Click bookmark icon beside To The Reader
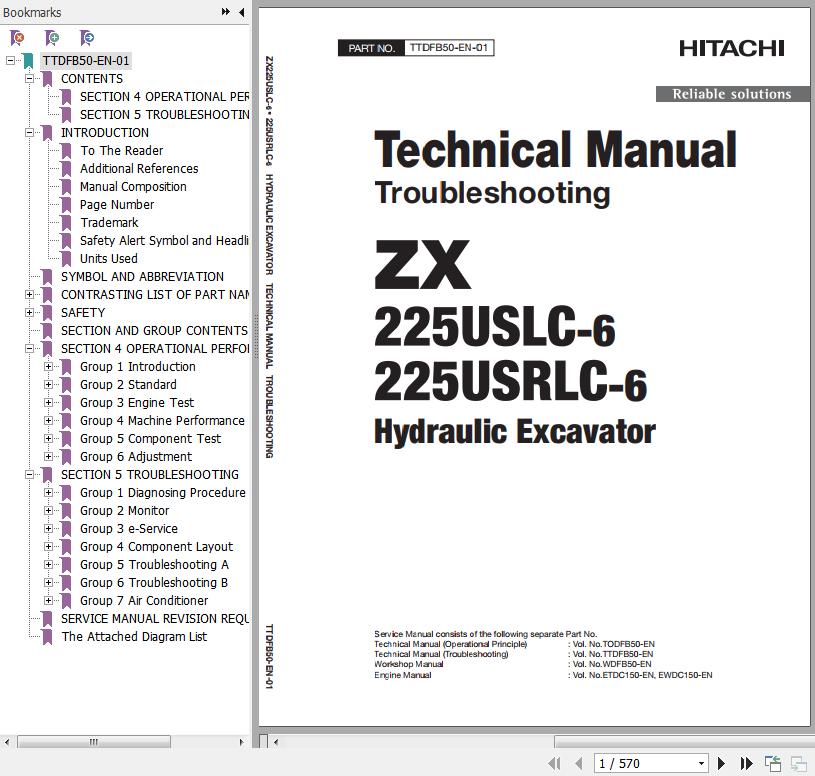This screenshot has height=776, width=815. click(66, 151)
